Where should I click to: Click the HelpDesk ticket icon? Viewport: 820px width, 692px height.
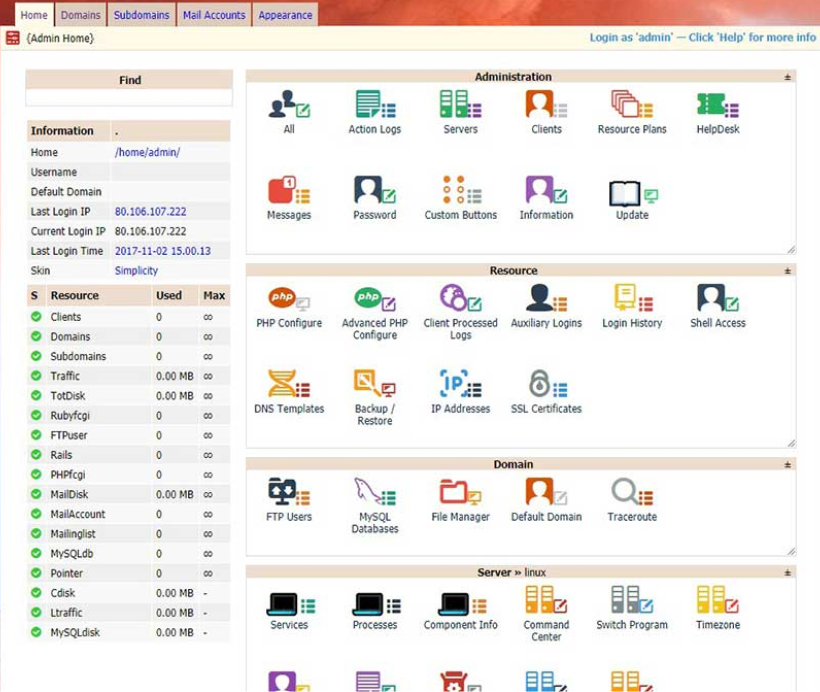coord(717,105)
